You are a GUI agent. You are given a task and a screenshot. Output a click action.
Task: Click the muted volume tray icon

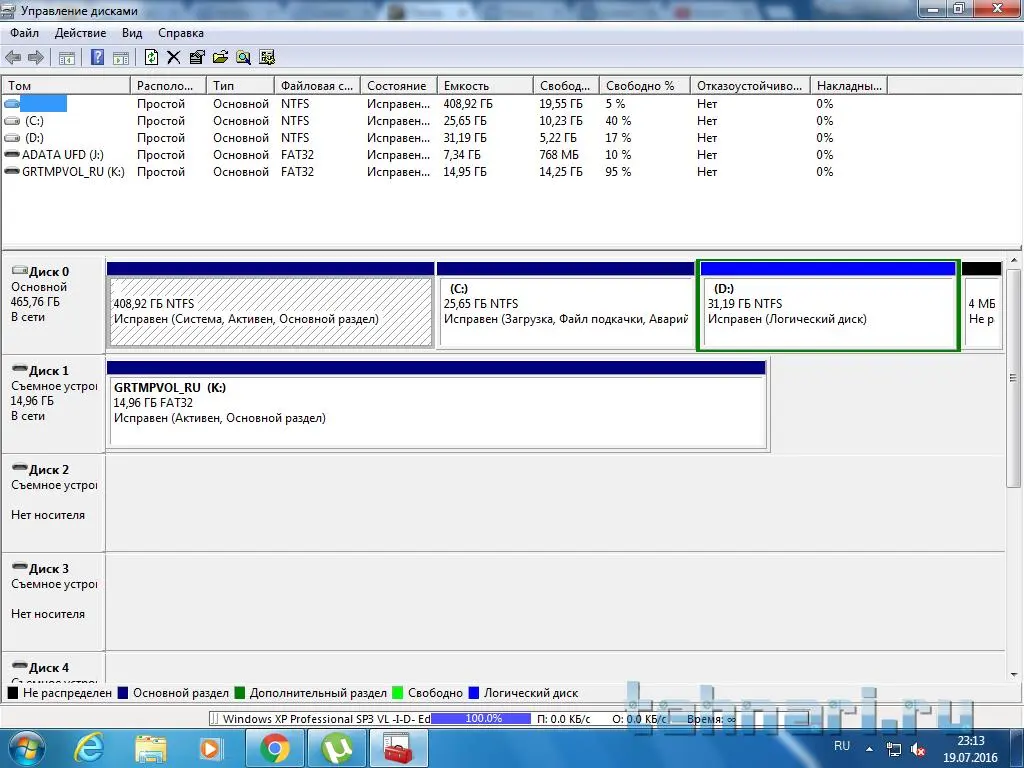[x=918, y=749]
